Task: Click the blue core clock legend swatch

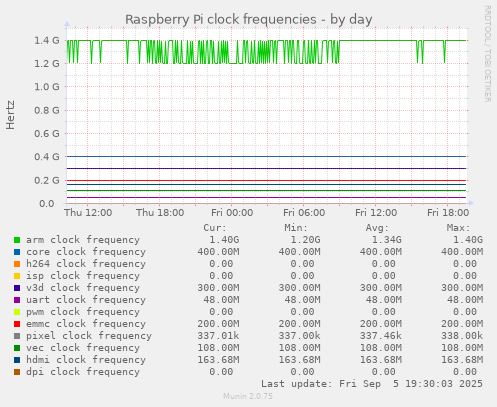Action: pos(17,252)
